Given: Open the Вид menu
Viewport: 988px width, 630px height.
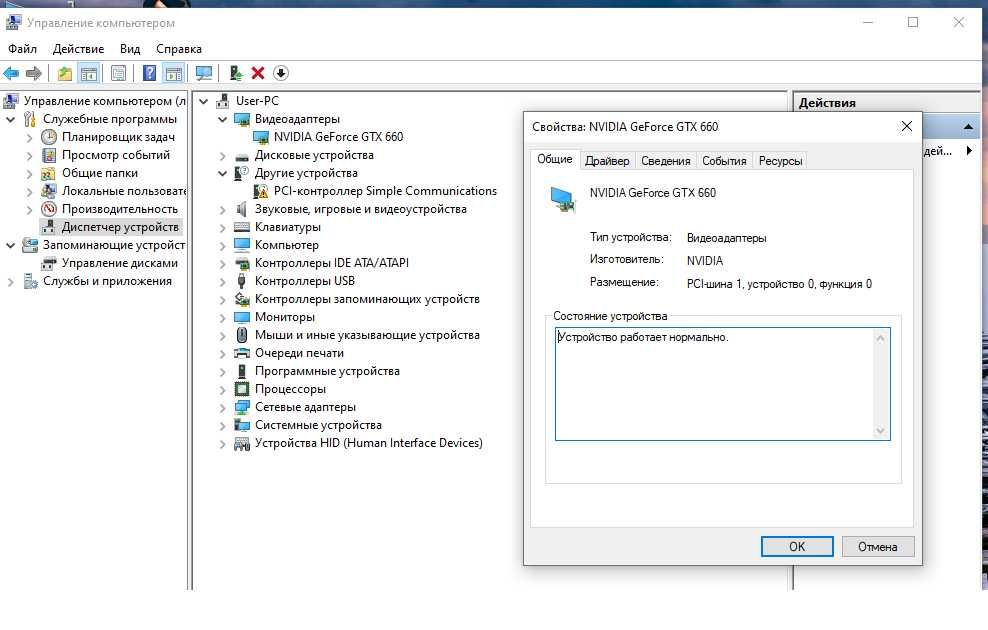Looking at the screenshot, I should [130, 49].
